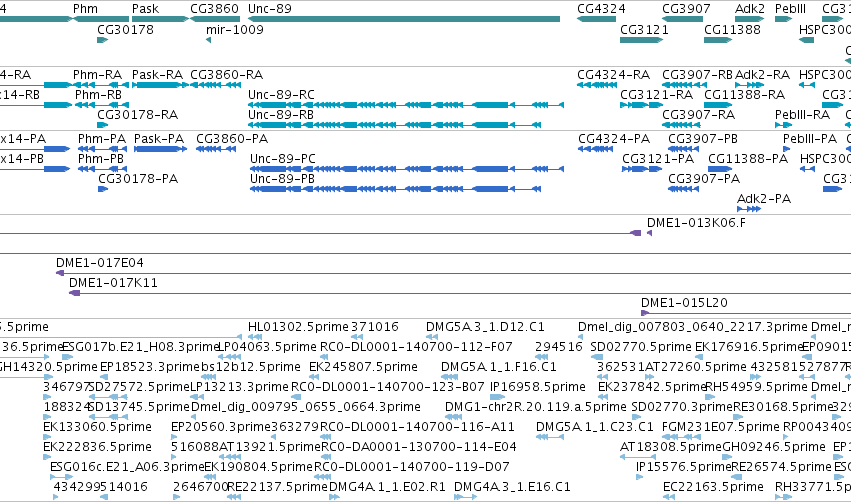Image resolution: width=851 pixels, height=502 pixels.
Task: Click the Adk2-PA protein label
Action: [764, 199]
